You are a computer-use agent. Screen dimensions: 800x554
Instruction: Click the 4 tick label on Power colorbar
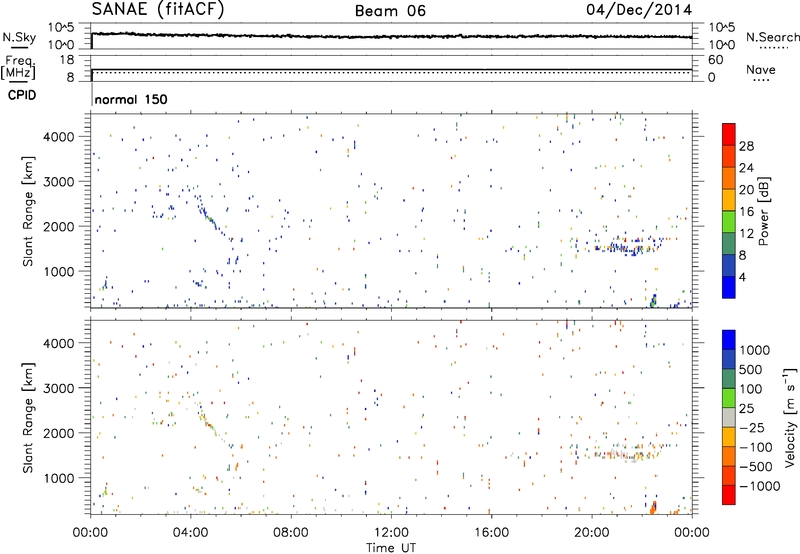(743, 277)
